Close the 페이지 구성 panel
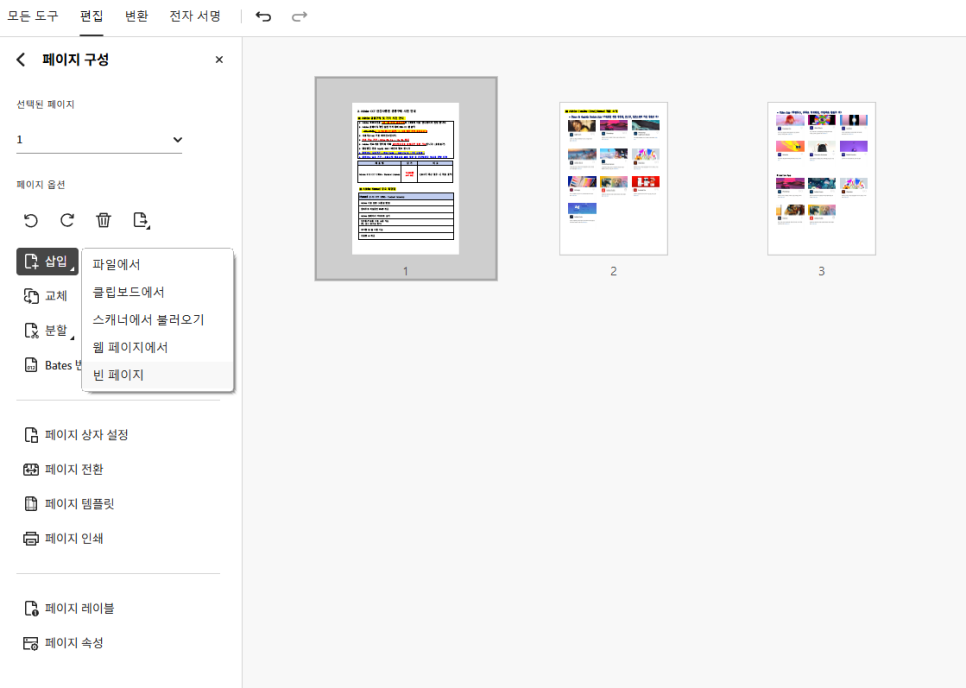 (x=219, y=60)
